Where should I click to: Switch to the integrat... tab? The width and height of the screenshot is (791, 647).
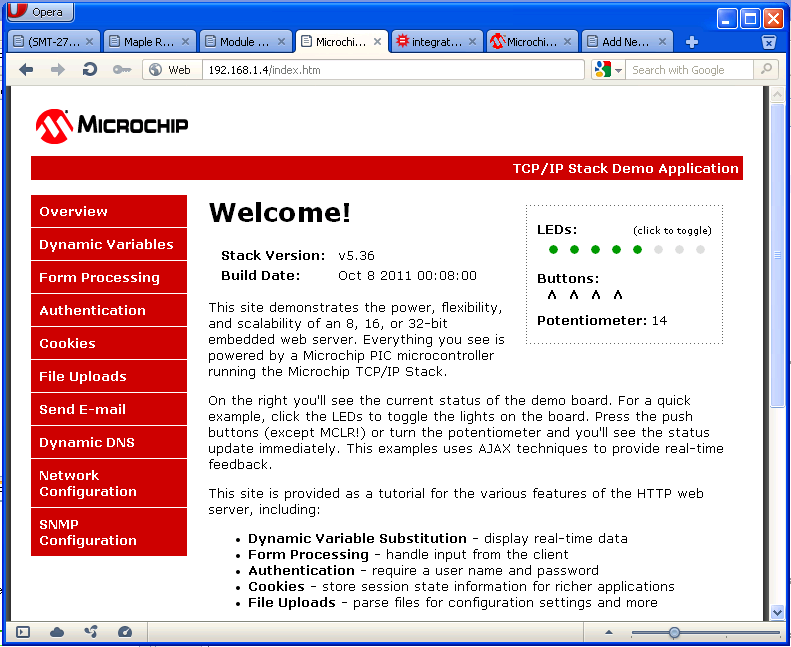click(436, 42)
